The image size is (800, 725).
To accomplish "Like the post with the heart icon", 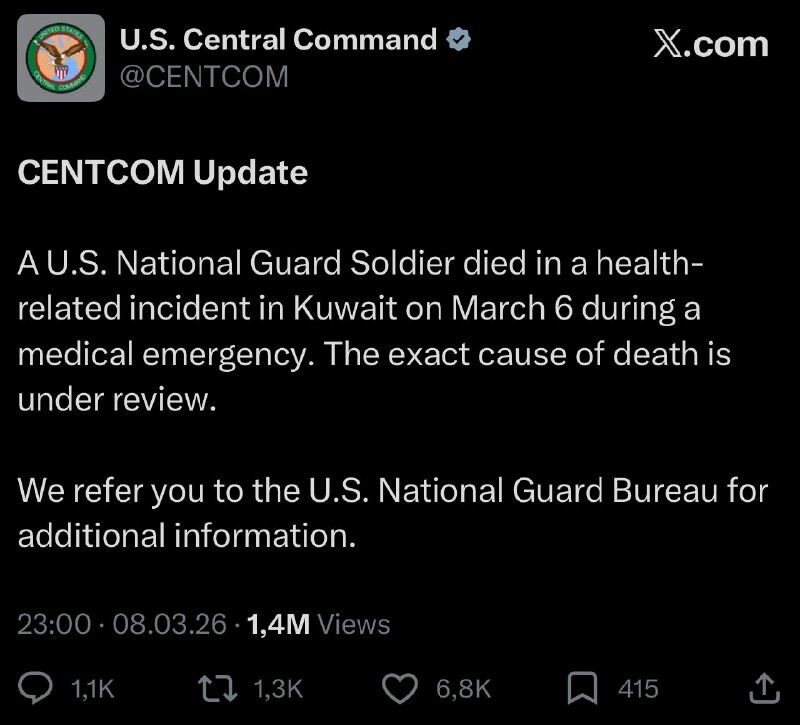I will pos(402,687).
